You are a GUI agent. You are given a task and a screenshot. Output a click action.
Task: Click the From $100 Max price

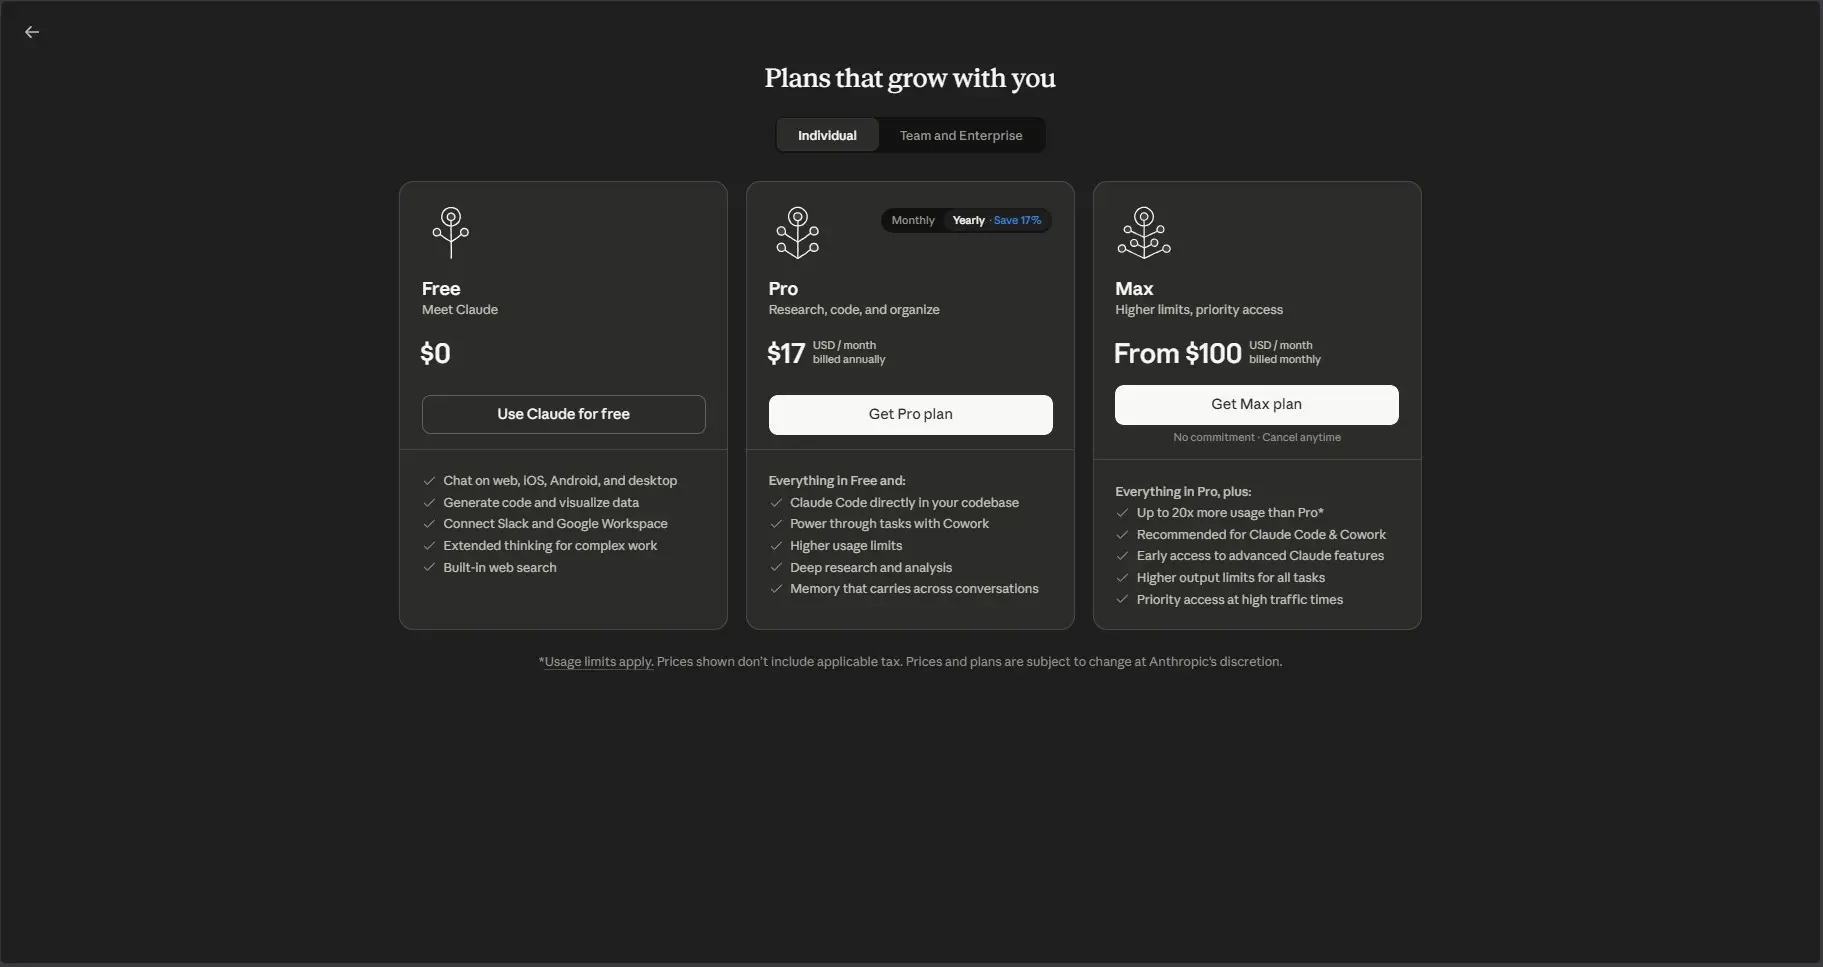(1177, 353)
